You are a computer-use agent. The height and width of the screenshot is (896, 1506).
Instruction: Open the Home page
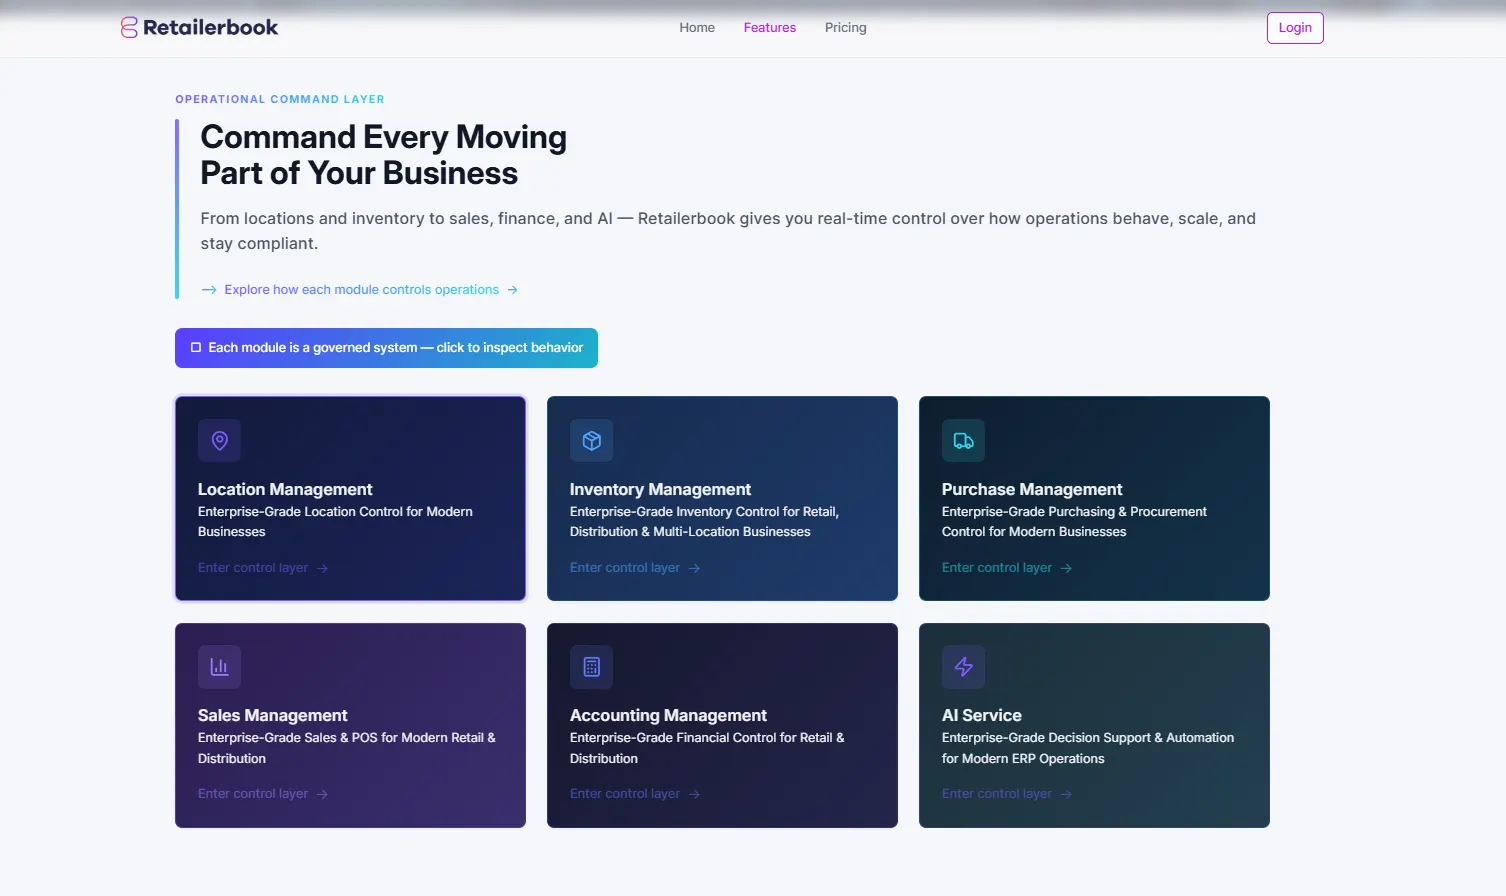pos(697,28)
